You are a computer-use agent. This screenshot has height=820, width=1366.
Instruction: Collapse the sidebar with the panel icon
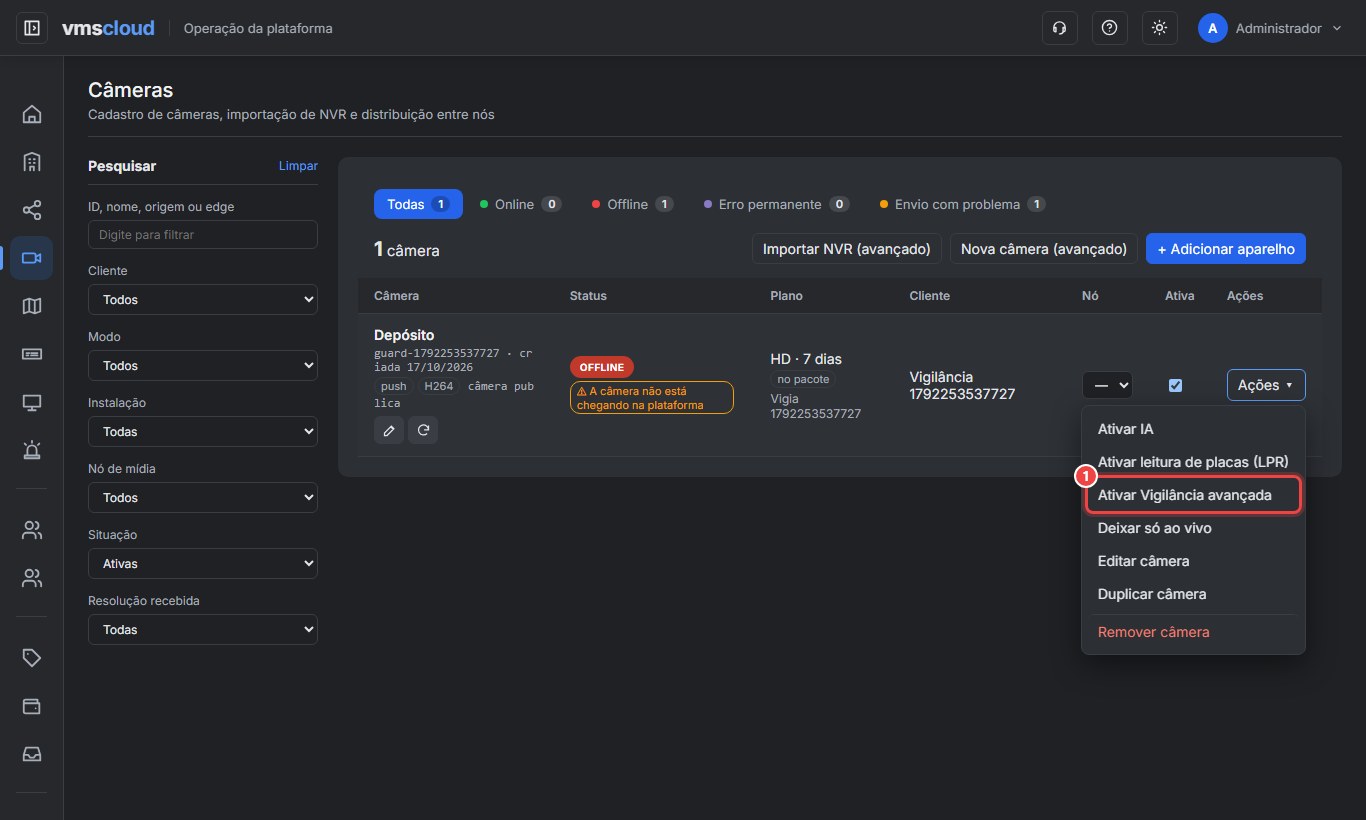point(32,28)
